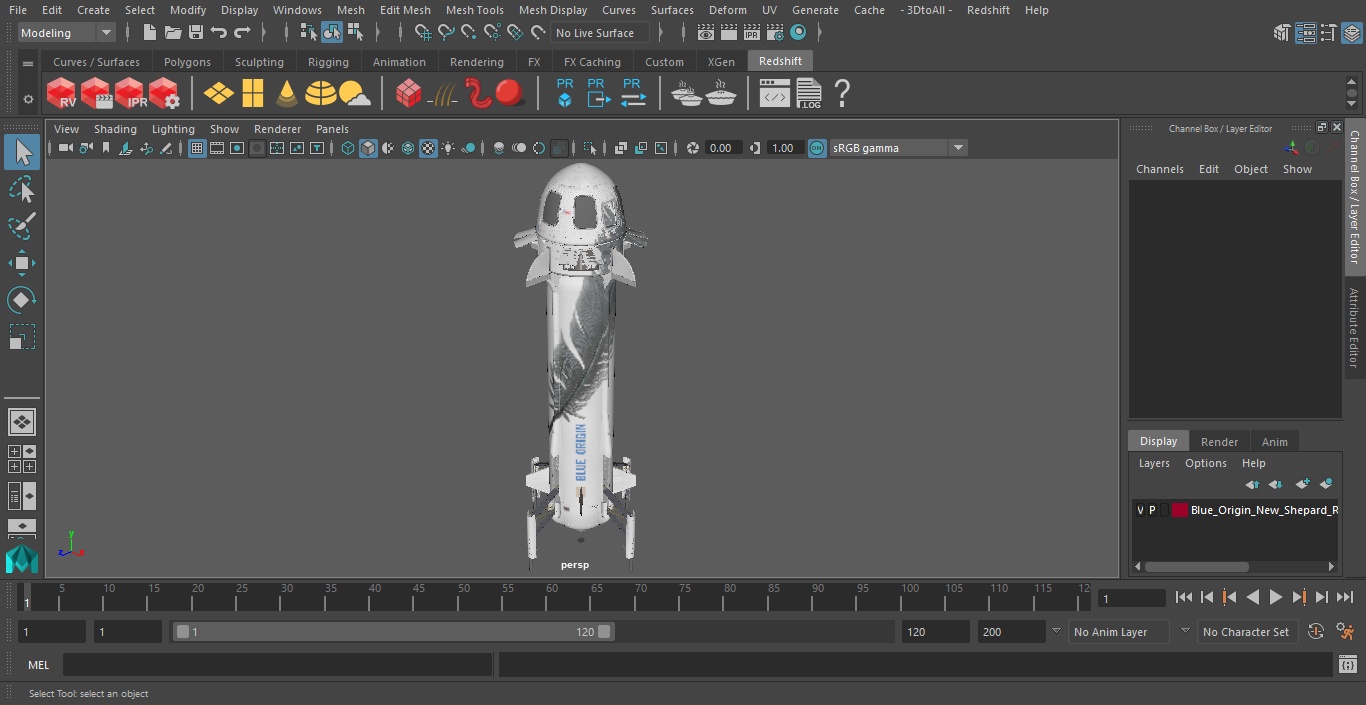The width and height of the screenshot is (1366, 705).
Task: Open Redshift script editor icon
Action: [x=774, y=94]
